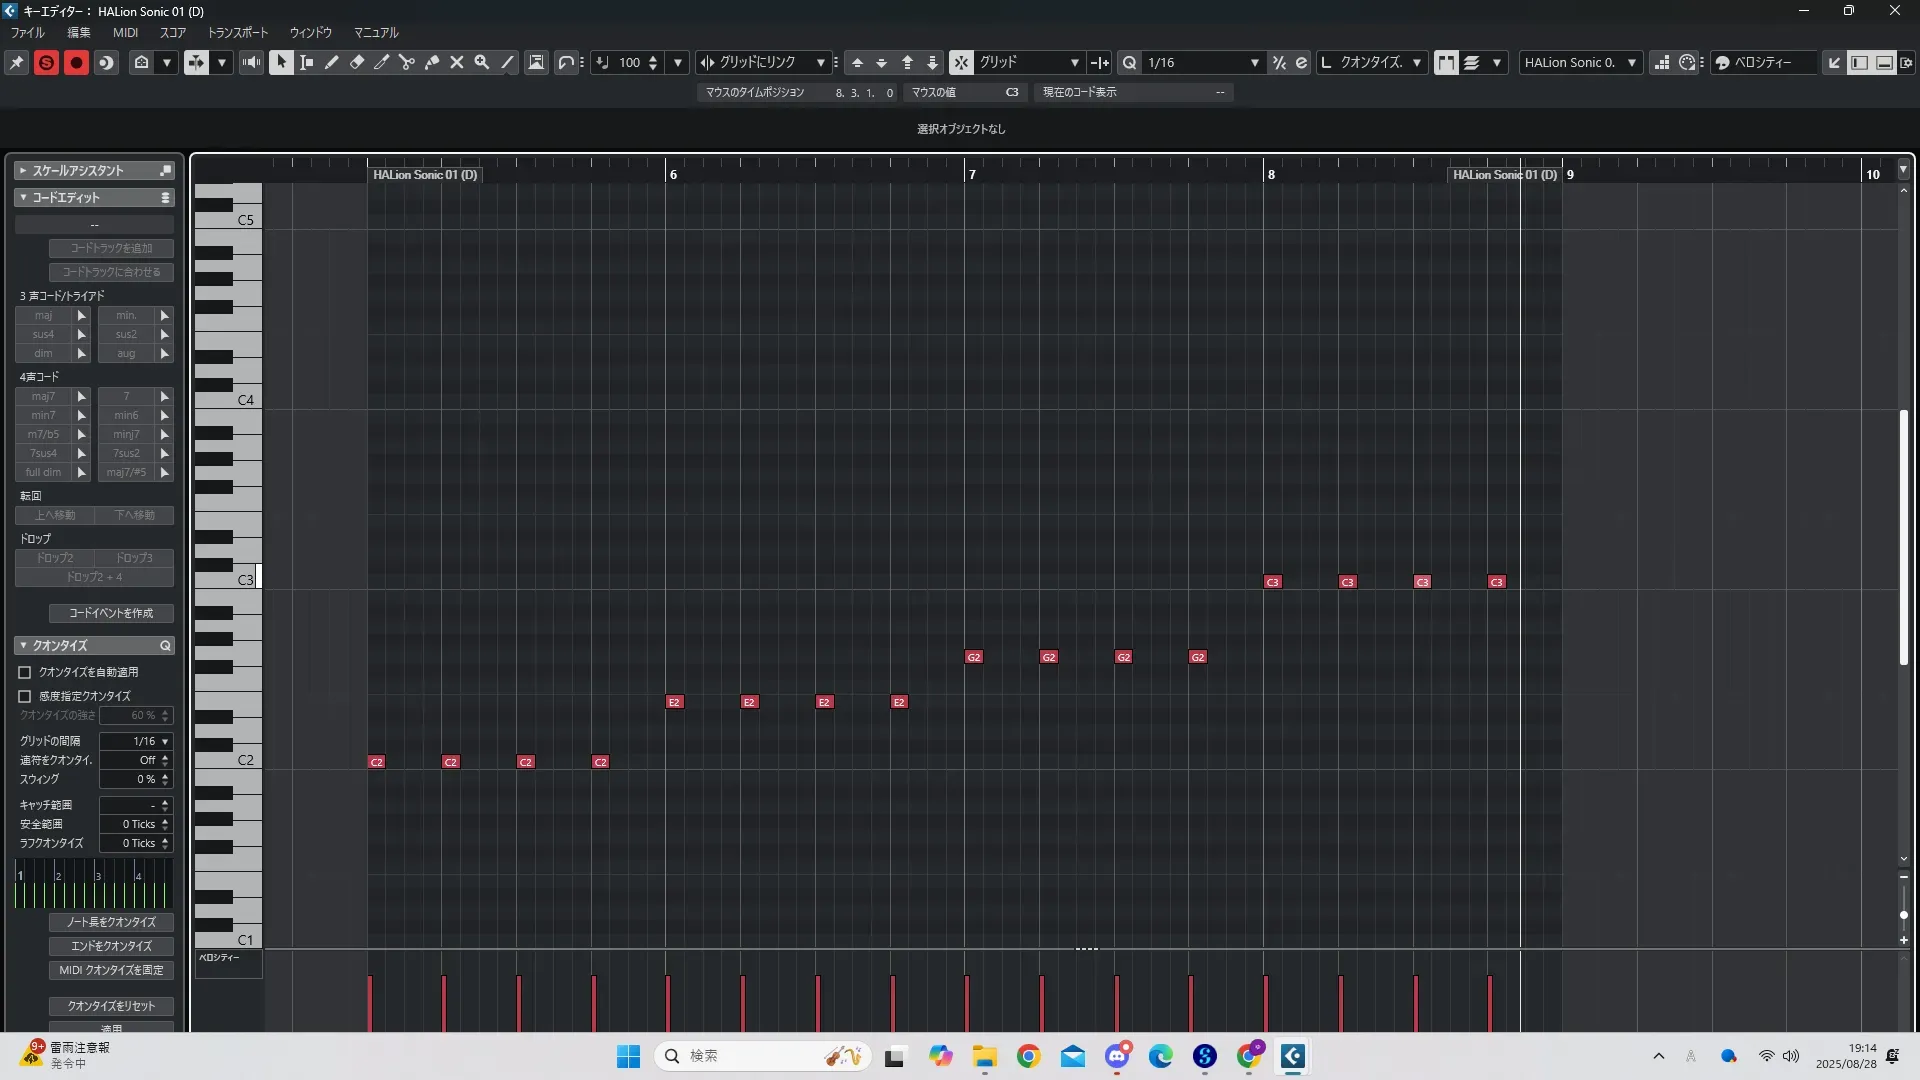The image size is (1920, 1080).
Task: Enable 感度指定クオンタイズ checkbox
Action: tap(25, 696)
